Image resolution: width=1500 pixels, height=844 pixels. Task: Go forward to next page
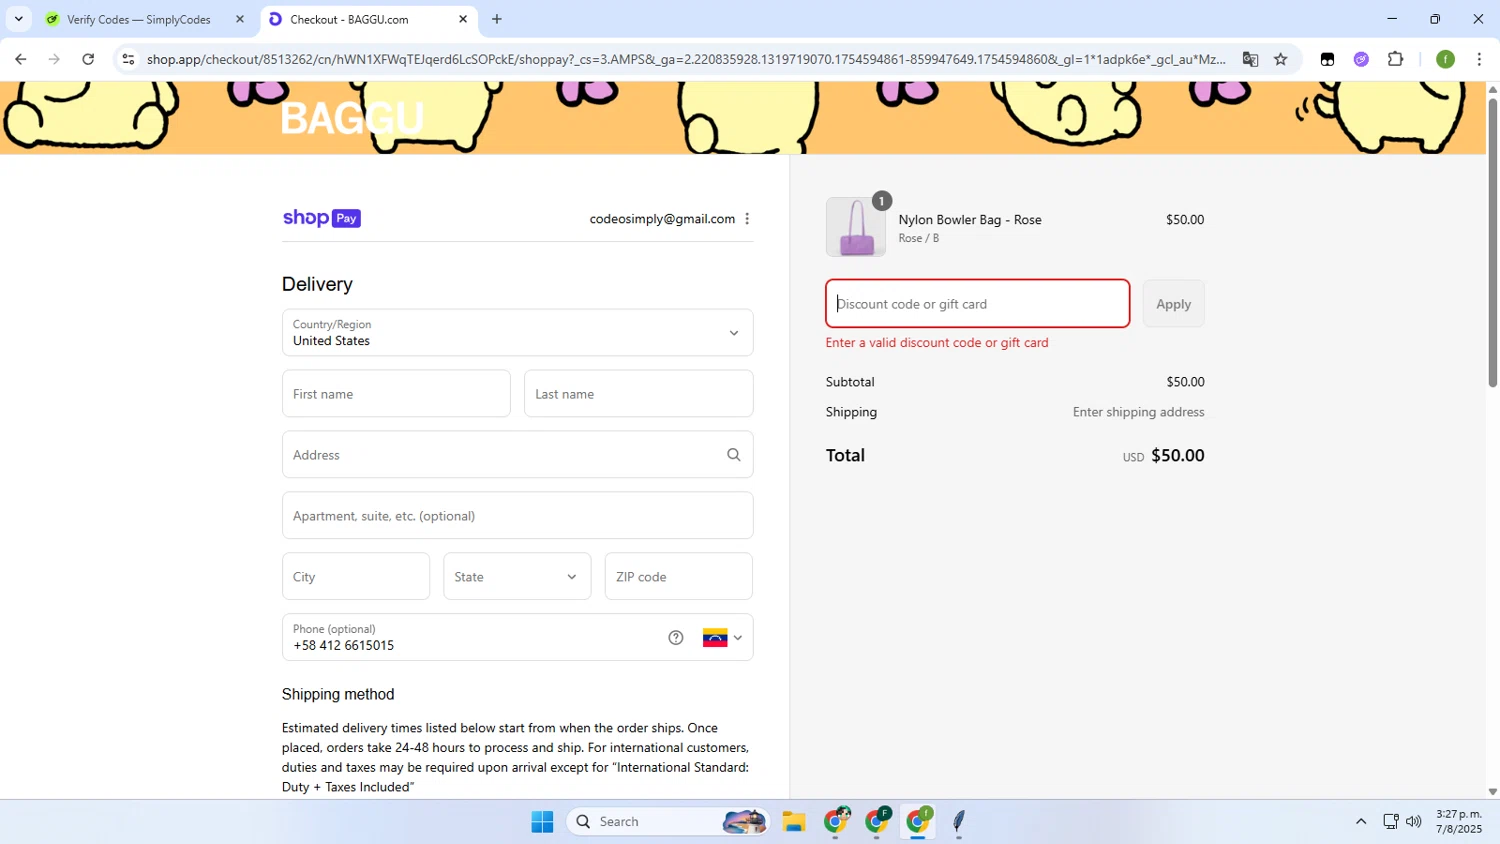click(54, 59)
